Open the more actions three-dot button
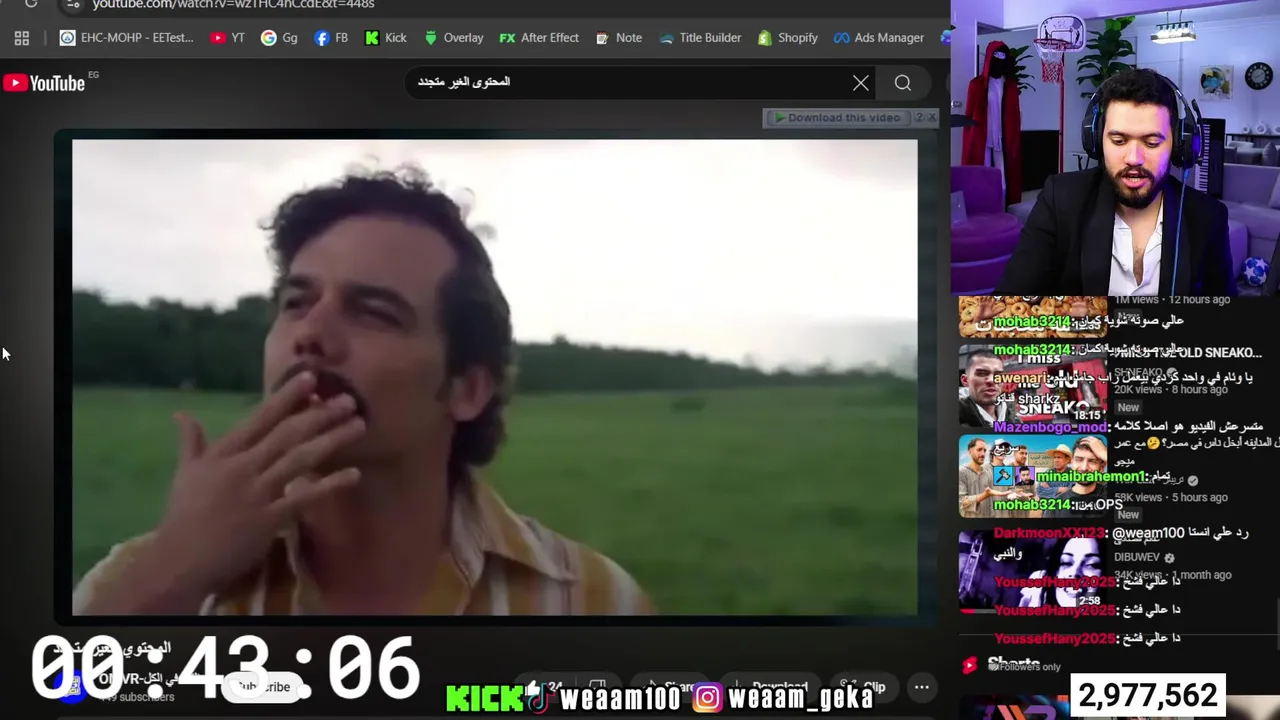 click(921, 687)
